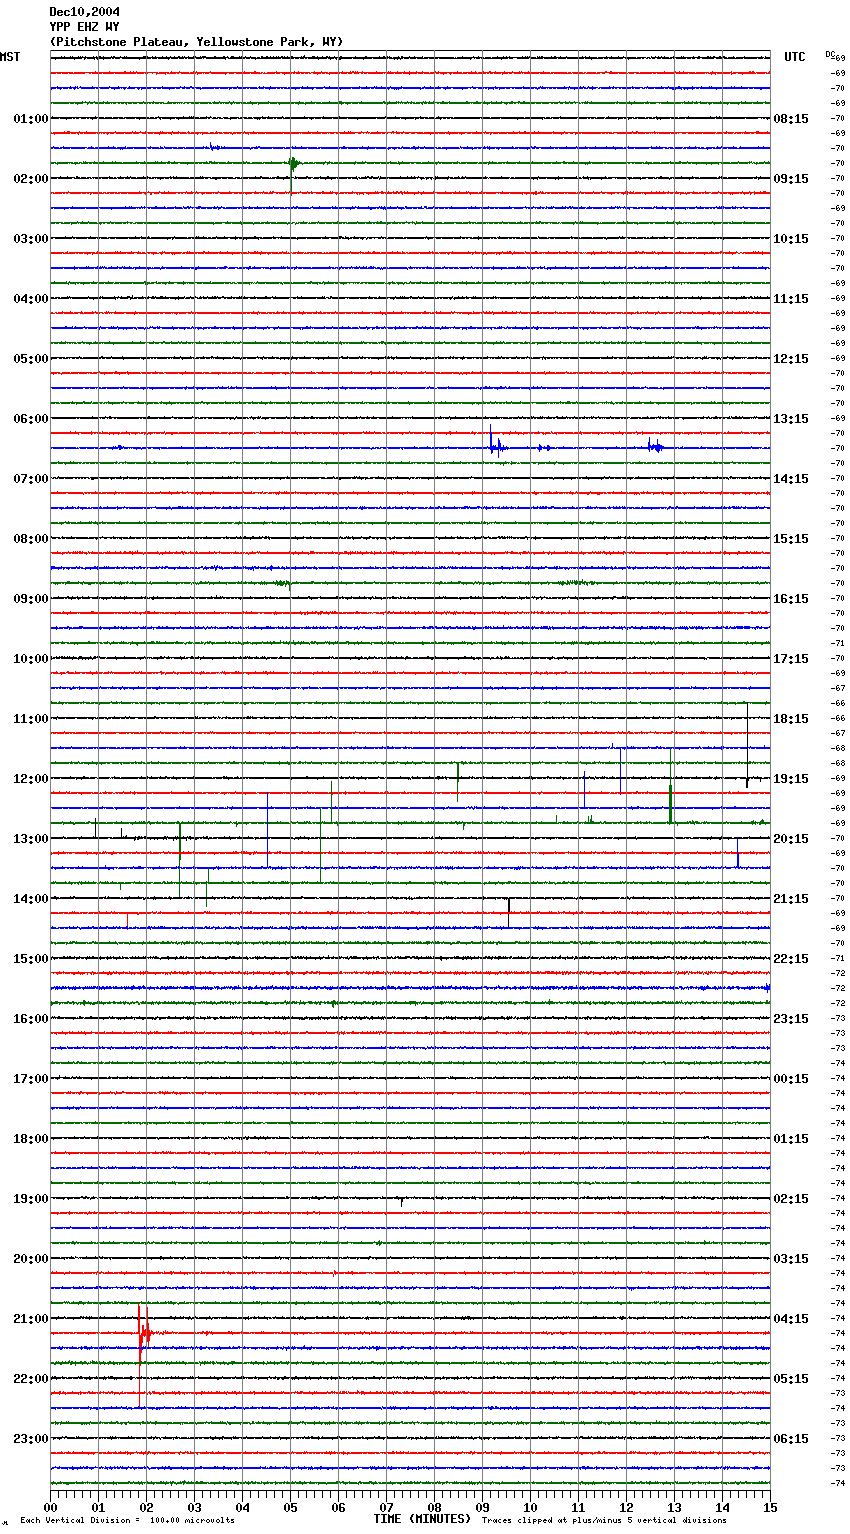
Task: Click the 10:15 UTC time label
Action: 791,239
